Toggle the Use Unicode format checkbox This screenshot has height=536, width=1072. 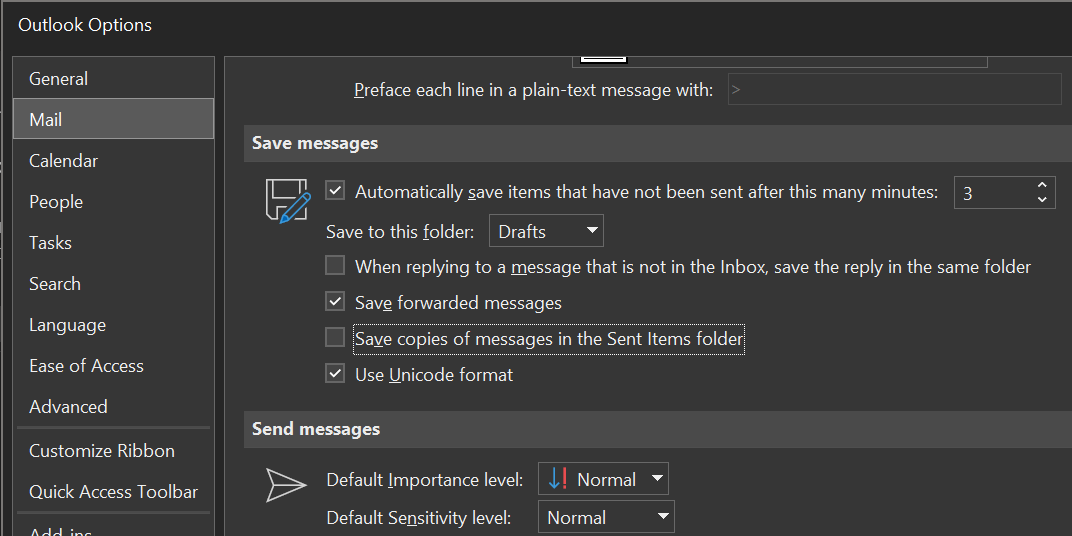point(335,374)
